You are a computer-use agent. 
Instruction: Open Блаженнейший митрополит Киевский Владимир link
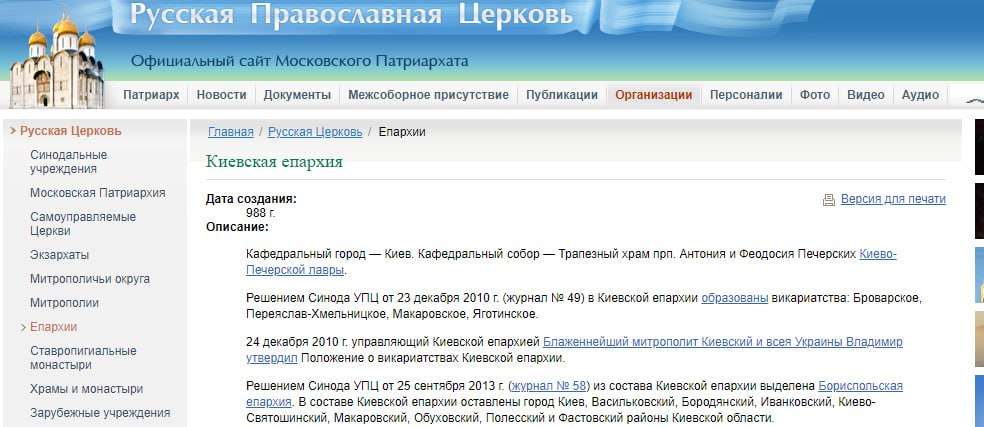(x=722, y=342)
